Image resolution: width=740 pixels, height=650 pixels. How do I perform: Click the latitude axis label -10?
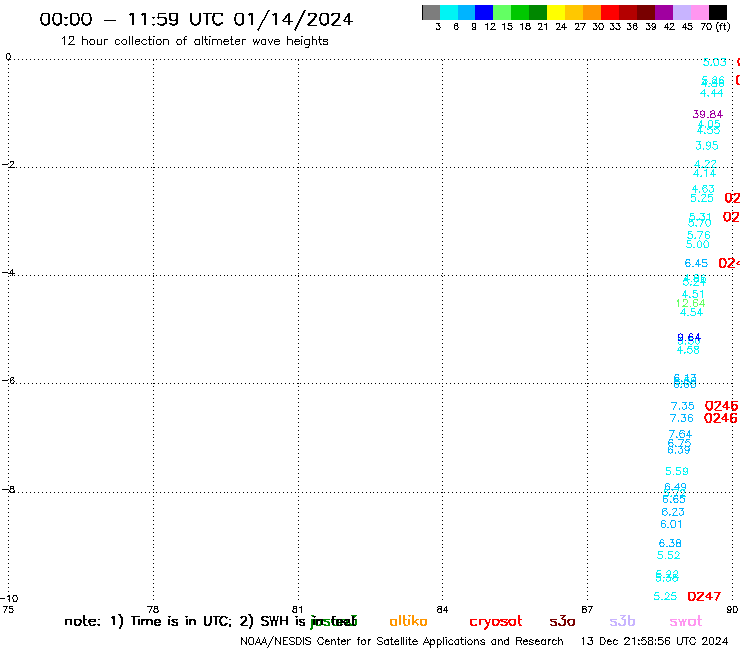[x=9, y=599]
